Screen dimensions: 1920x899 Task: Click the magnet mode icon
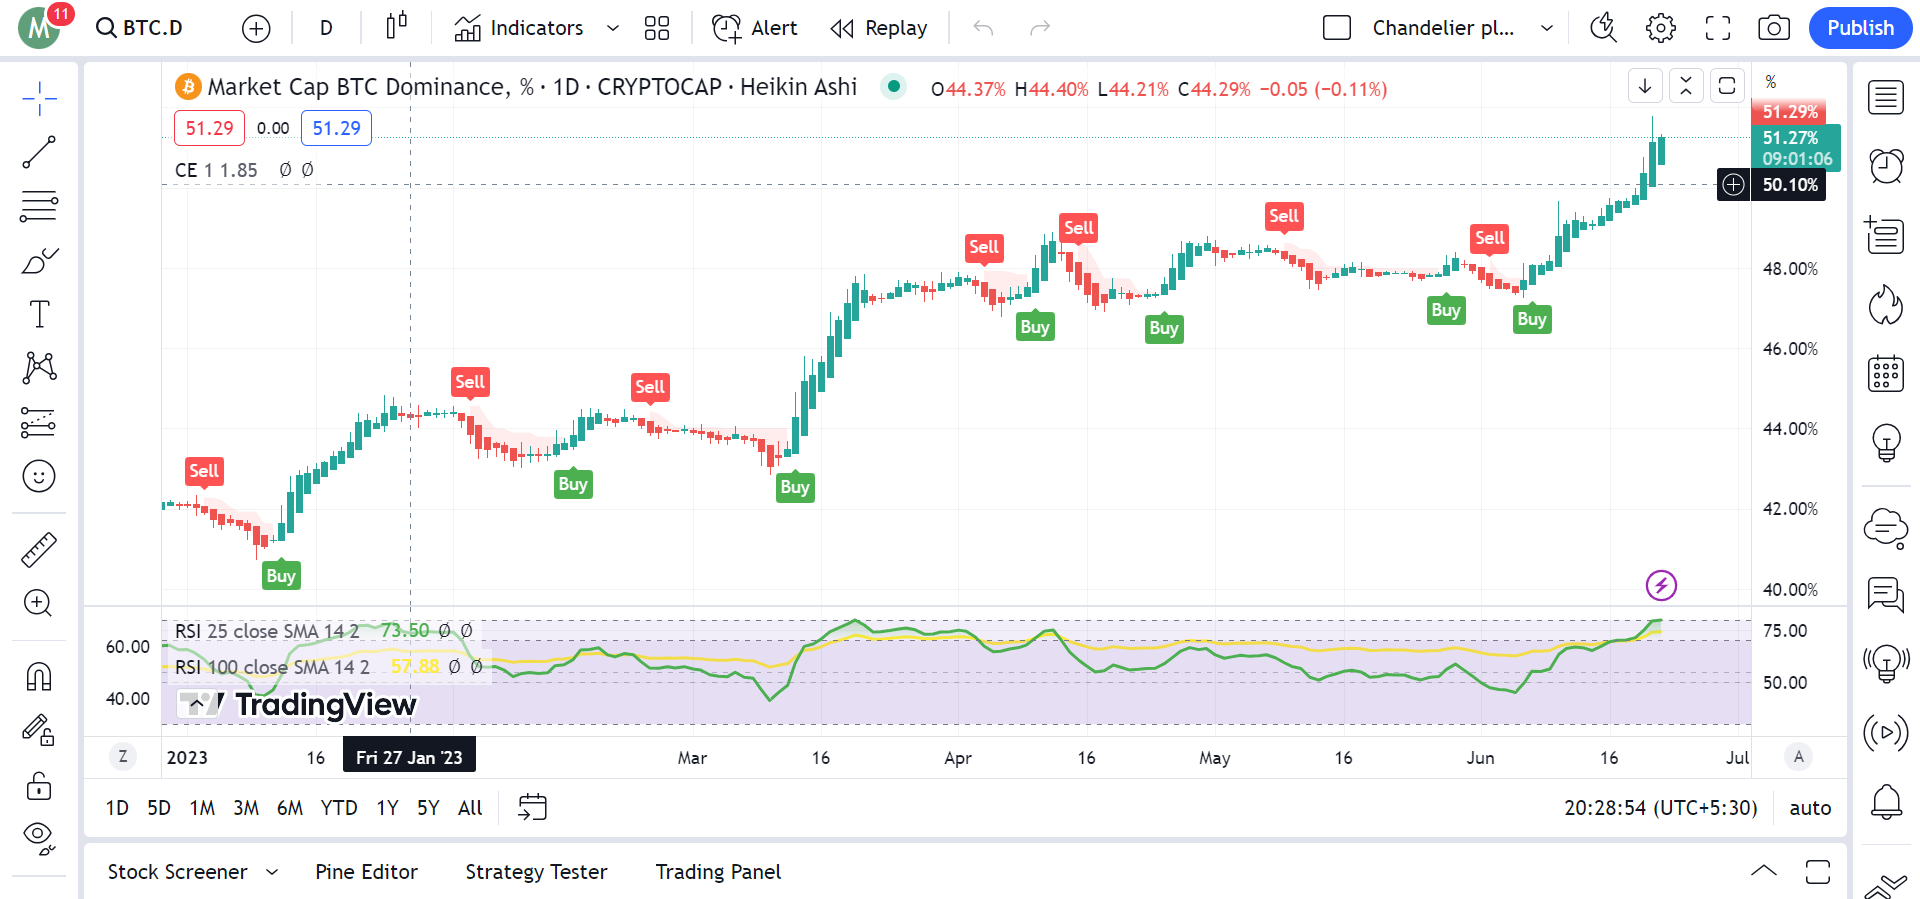point(39,677)
